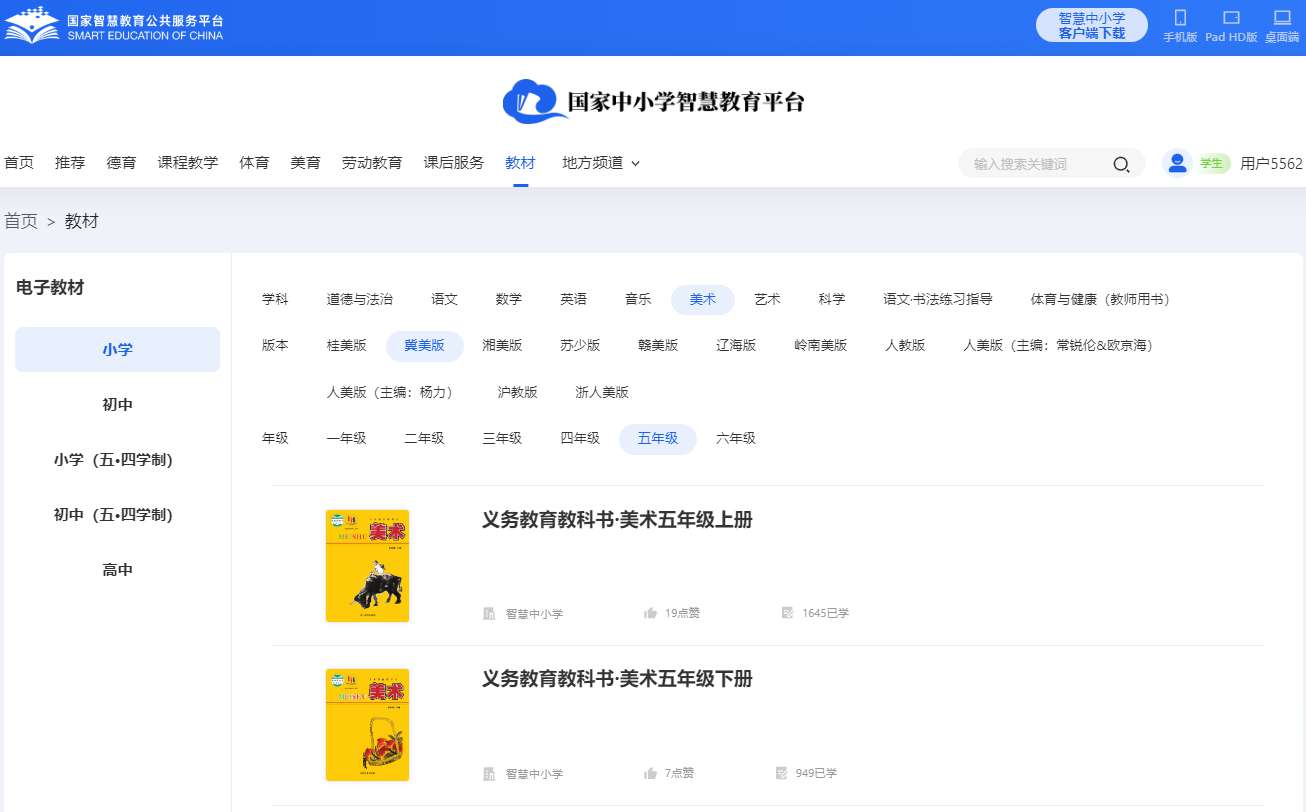1306x812 pixels.
Task: Choose the 科学 subject filter
Action: pos(832,299)
